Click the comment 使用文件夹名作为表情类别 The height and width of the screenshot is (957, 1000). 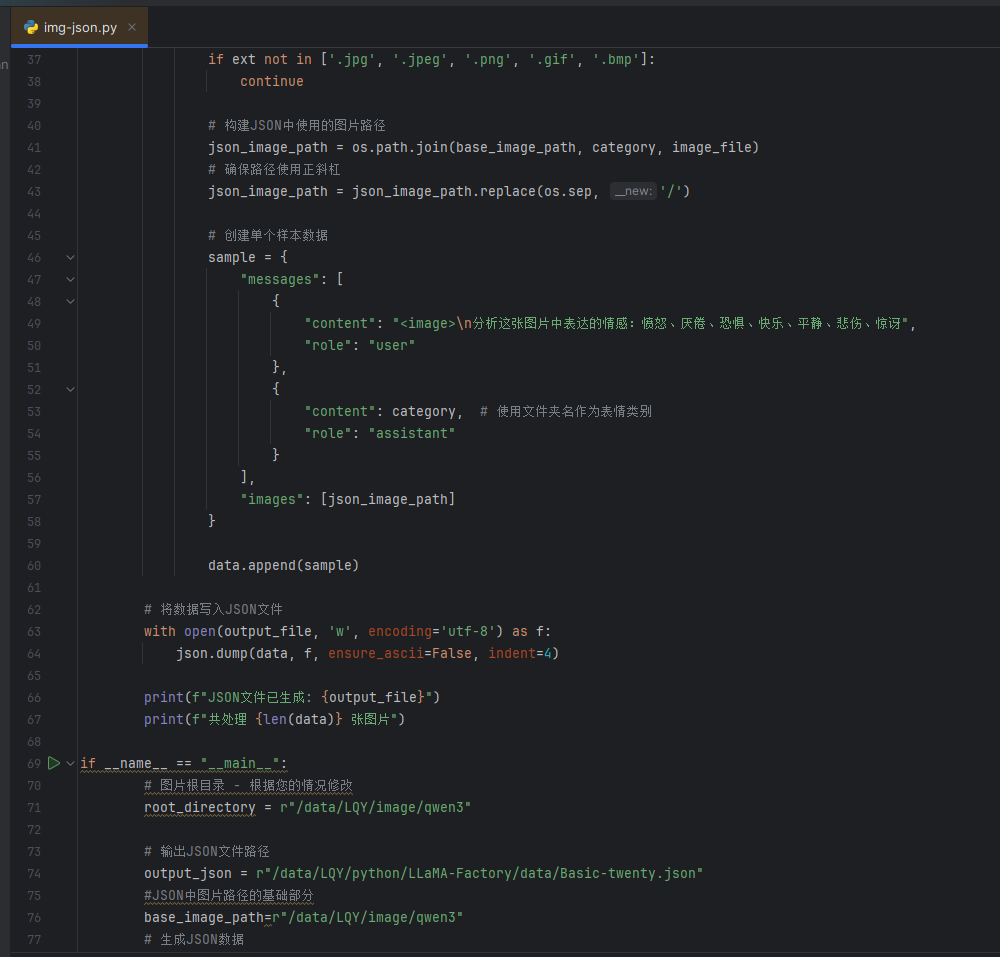tap(566, 412)
